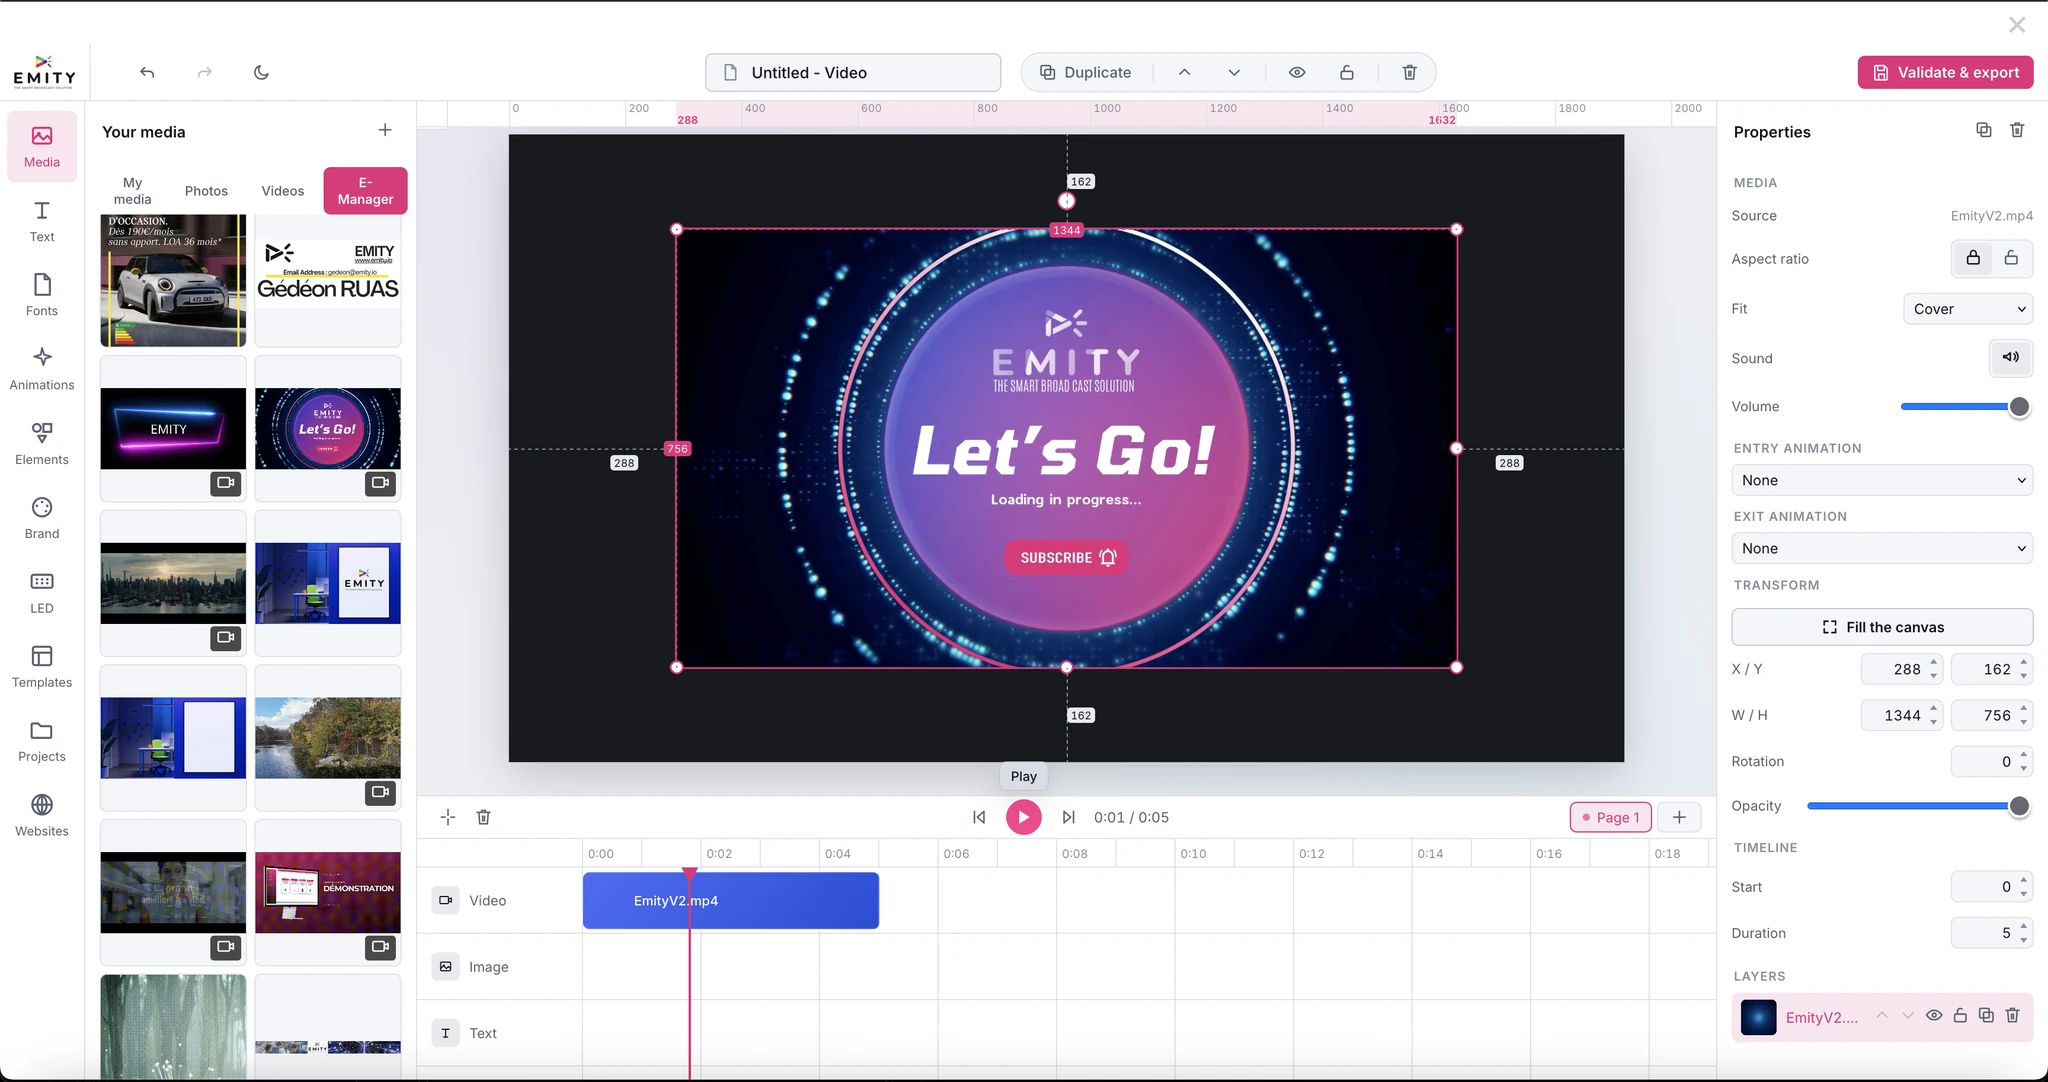The height and width of the screenshot is (1082, 2048).
Task: Unlock the aspect ratio
Action: [x=2011, y=258]
